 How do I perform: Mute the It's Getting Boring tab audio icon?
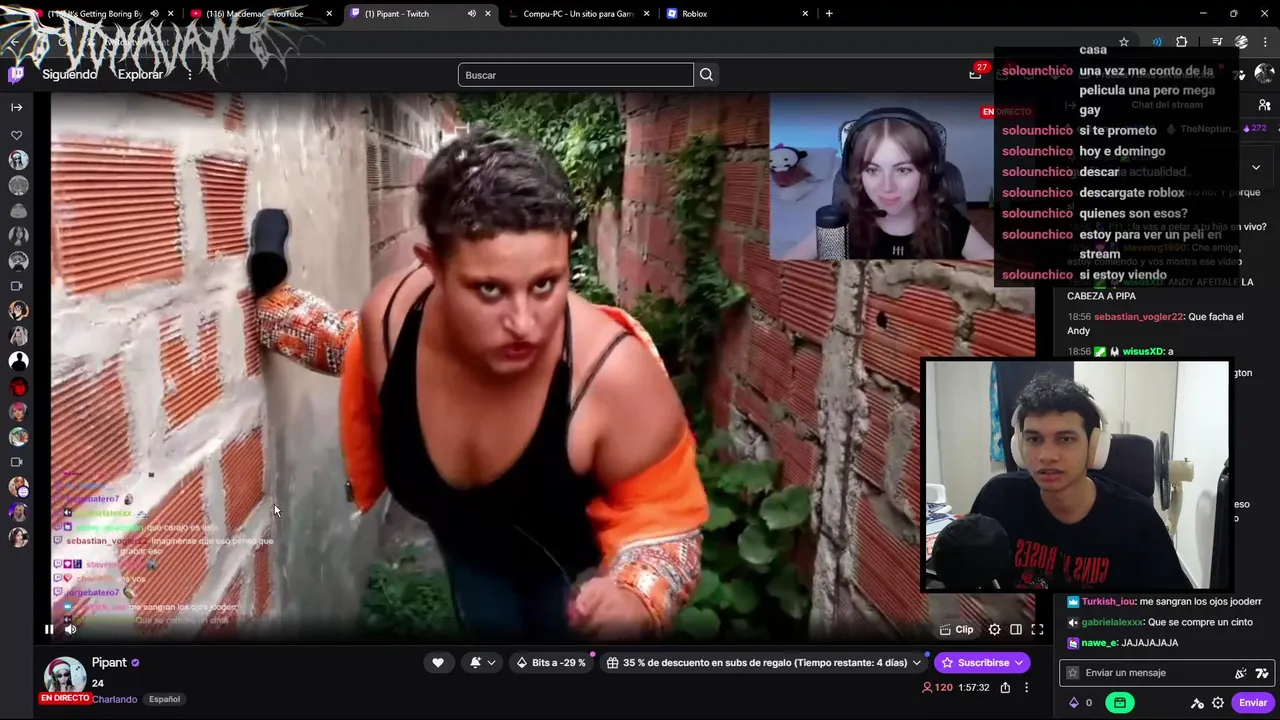click(154, 14)
